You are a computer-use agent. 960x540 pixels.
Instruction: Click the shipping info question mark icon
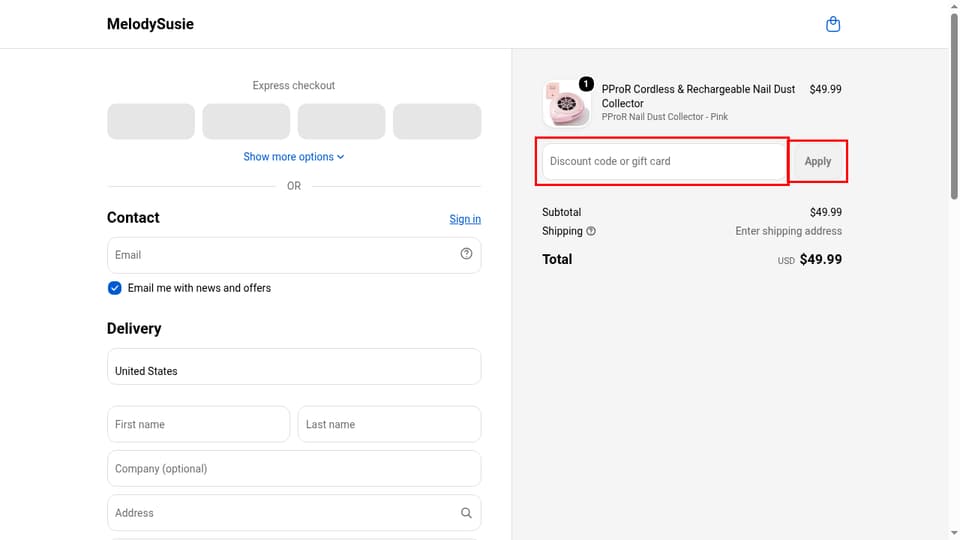(x=591, y=231)
